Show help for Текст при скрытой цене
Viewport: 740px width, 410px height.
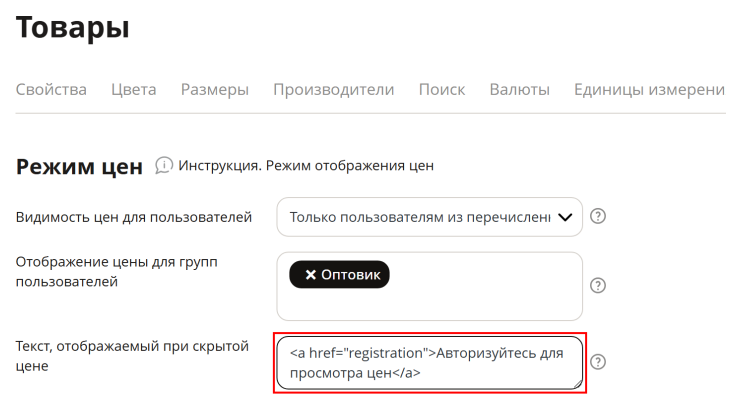pyautogui.click(x=598, y=361)
